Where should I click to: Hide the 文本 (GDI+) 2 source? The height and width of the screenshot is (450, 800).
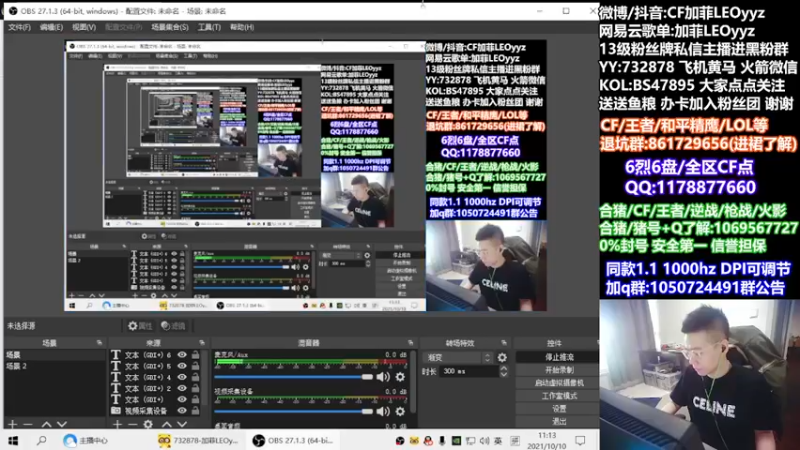click(x=182, y=388)
